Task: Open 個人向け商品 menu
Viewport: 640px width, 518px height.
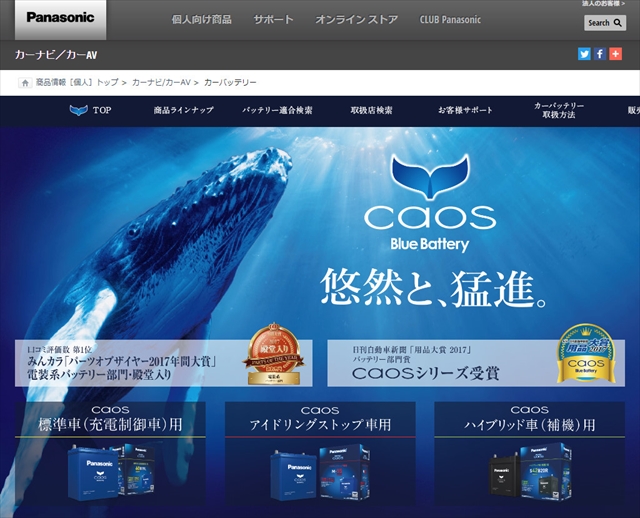Action: pyautogui.click(x=199, y=20)
